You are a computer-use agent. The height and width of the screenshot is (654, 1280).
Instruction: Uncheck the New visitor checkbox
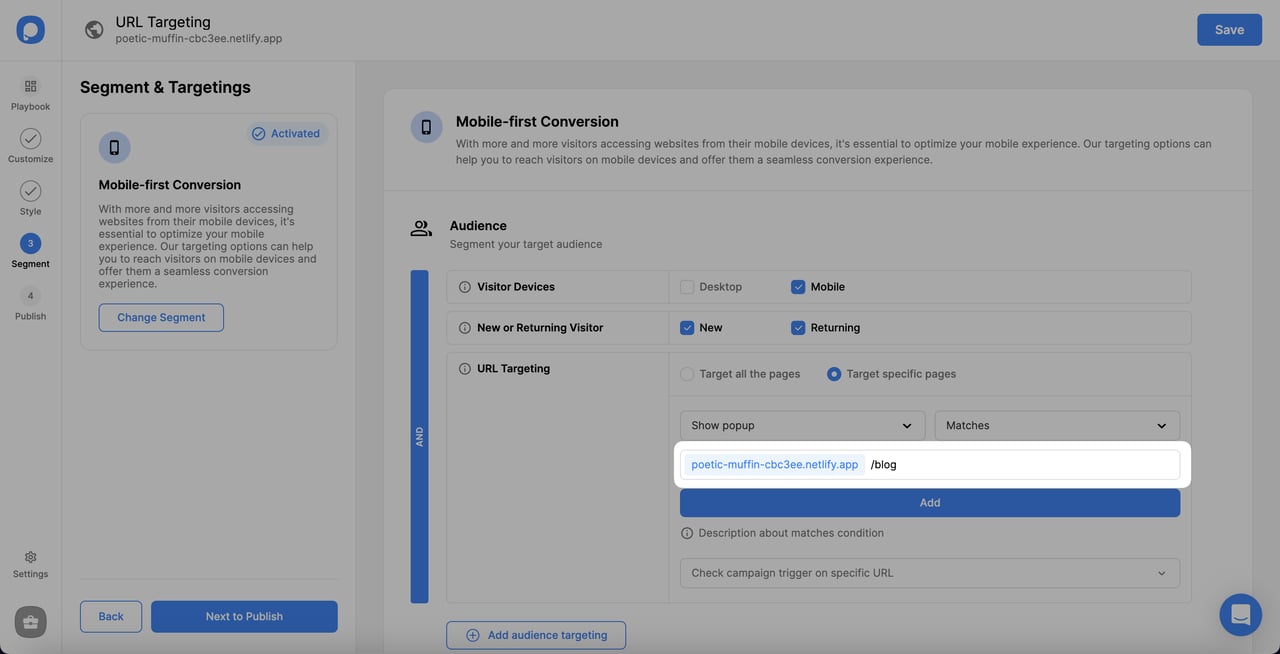[x=687, y=327]
